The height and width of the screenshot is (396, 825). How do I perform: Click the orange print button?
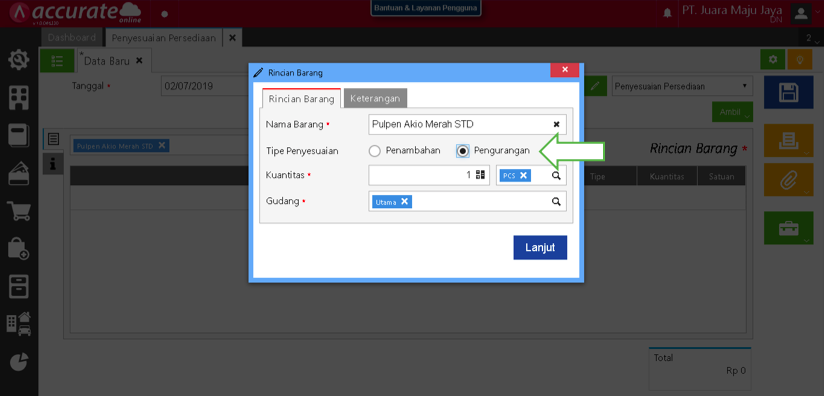pyautogui.click(x=788, y=141)
